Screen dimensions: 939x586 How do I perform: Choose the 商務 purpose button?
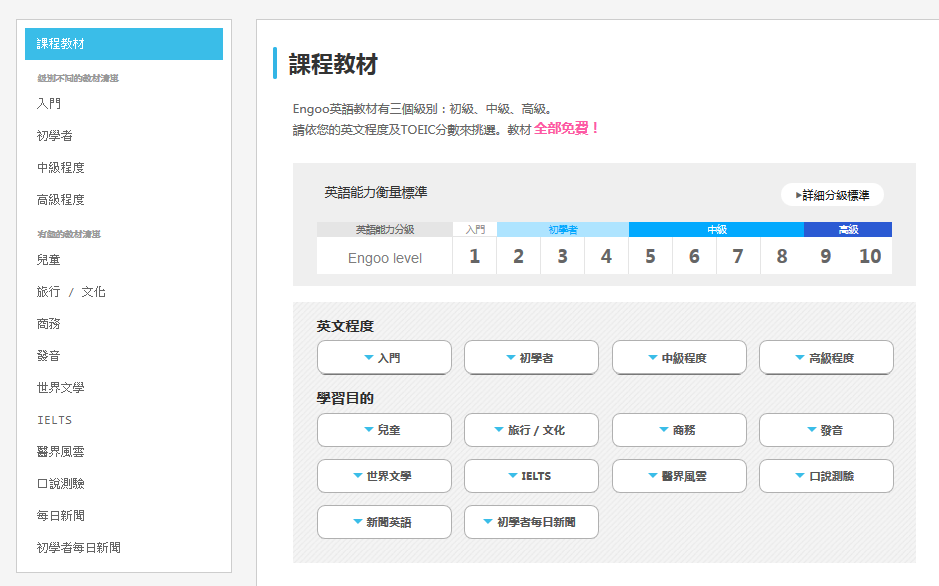[x=679, y=430]
